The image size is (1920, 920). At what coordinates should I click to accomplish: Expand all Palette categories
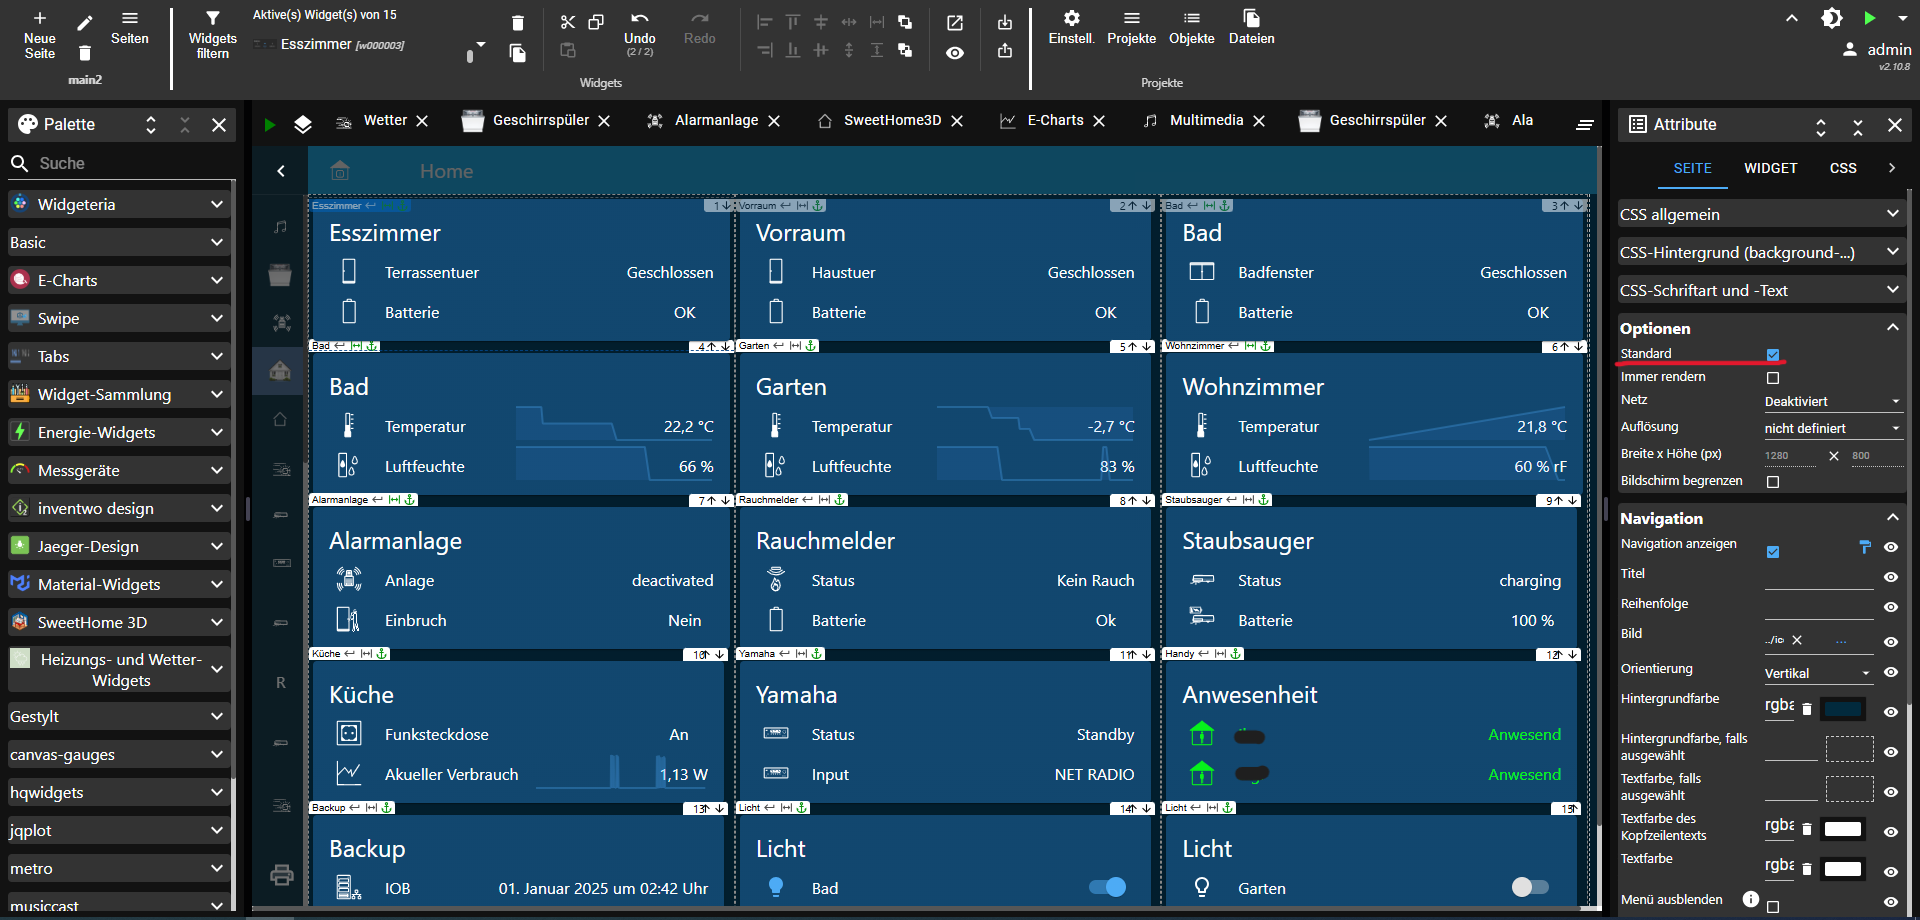pos(151,125)
